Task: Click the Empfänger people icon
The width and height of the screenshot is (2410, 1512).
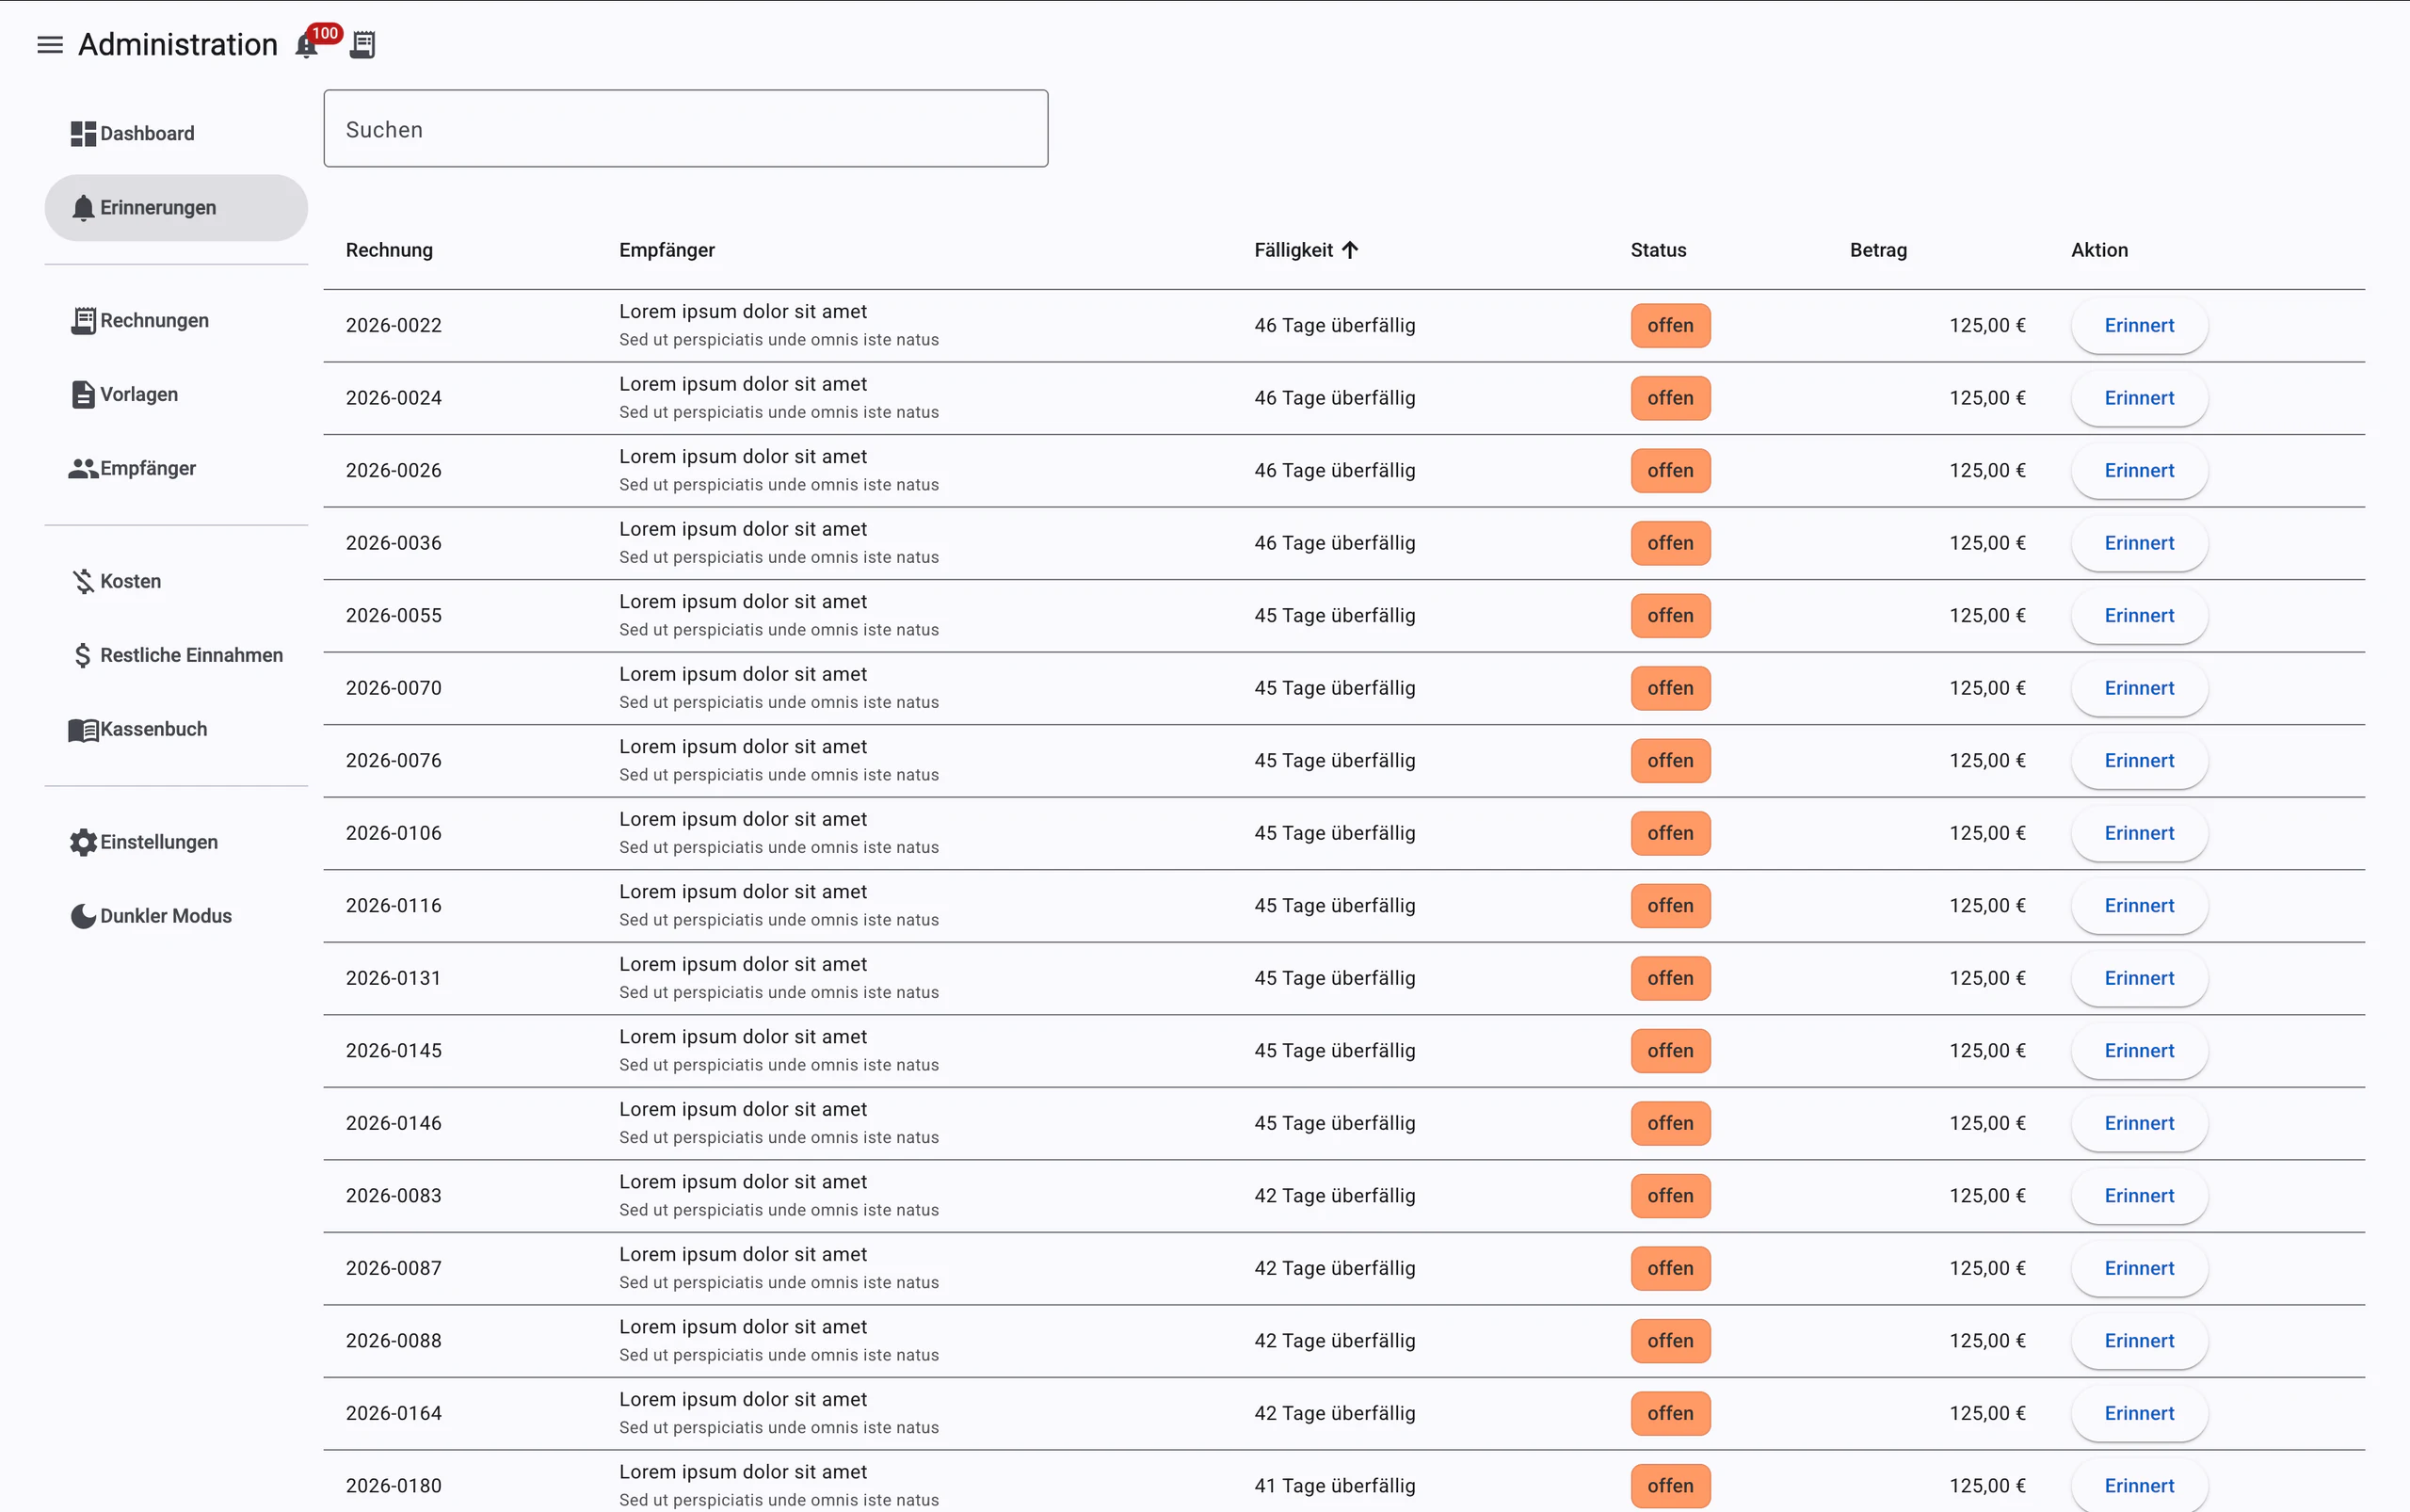Action: tap(83, 469)
